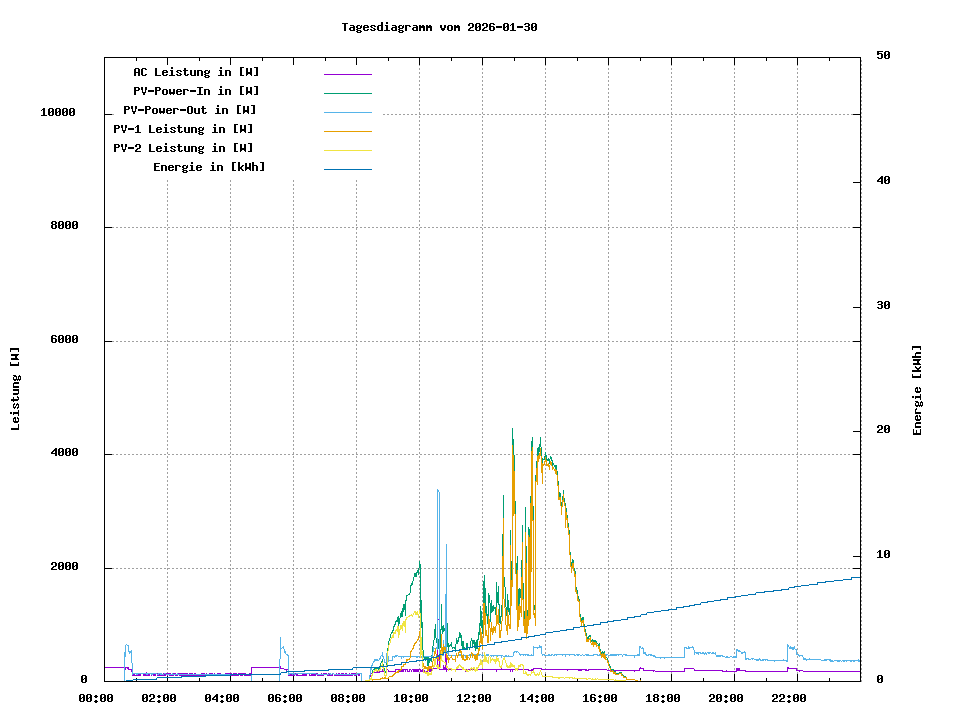Select the PV-Power-In in [W] legend label
This screenshot has height=720, width=960.
[x=196, y=91]
